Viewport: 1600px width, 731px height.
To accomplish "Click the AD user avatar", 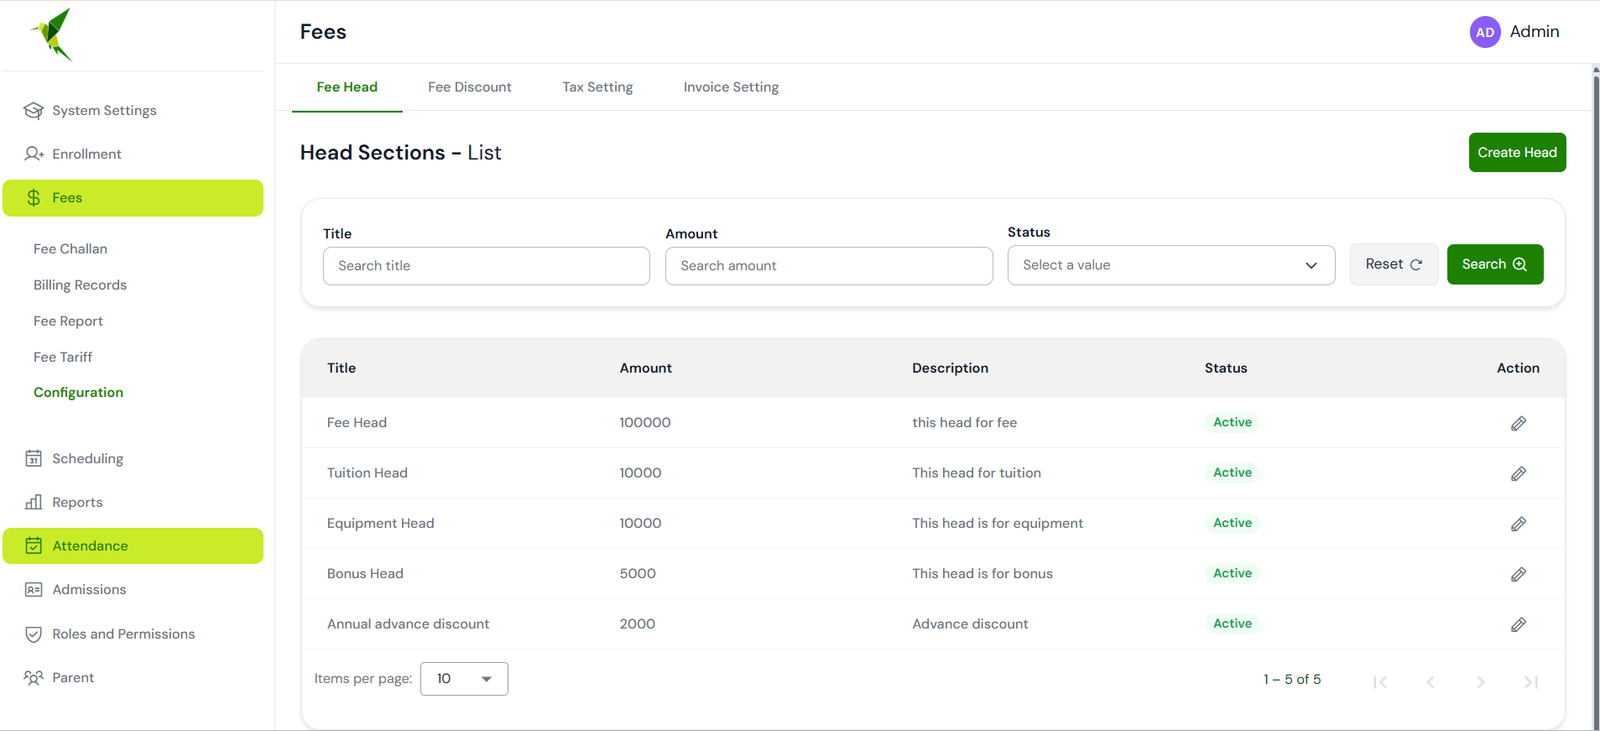I will (1485, 32).
